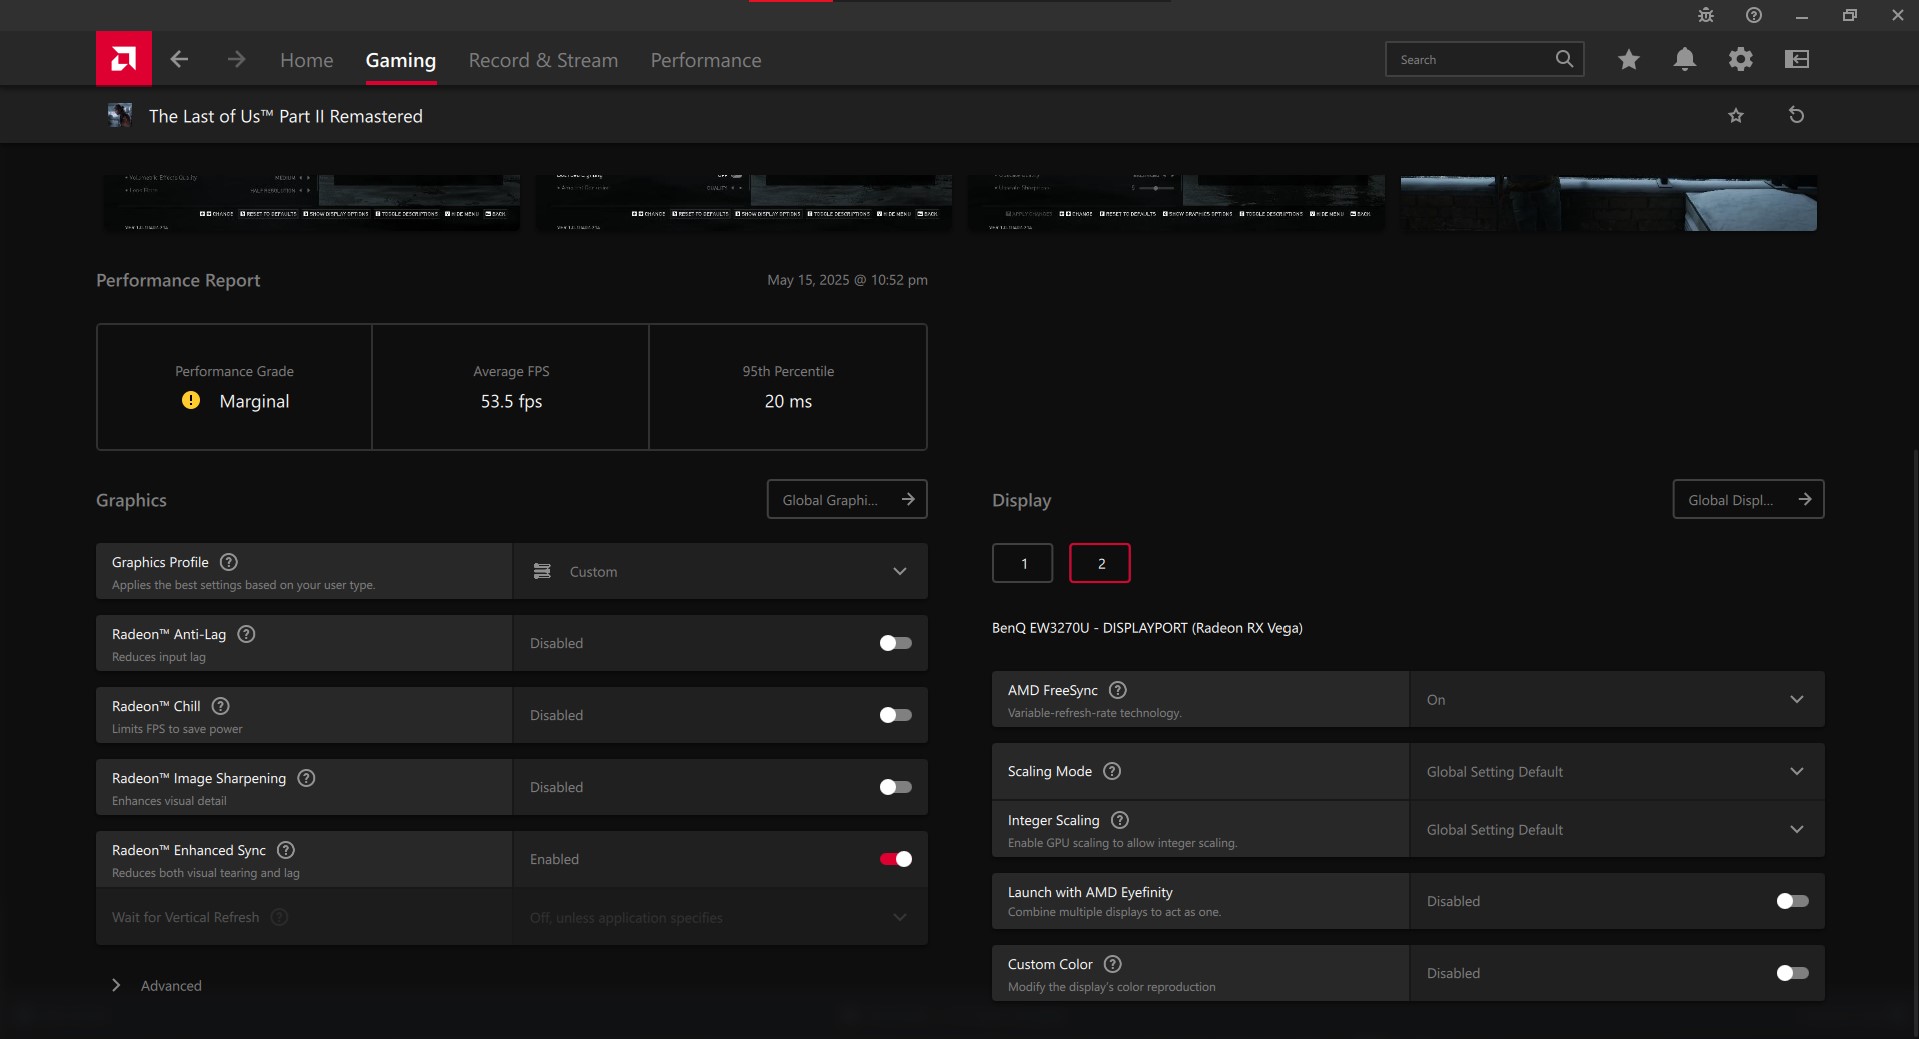1919x1039 pixels.
Task: Click the Marginal performance grade text
Action: [x=254, y=401]
